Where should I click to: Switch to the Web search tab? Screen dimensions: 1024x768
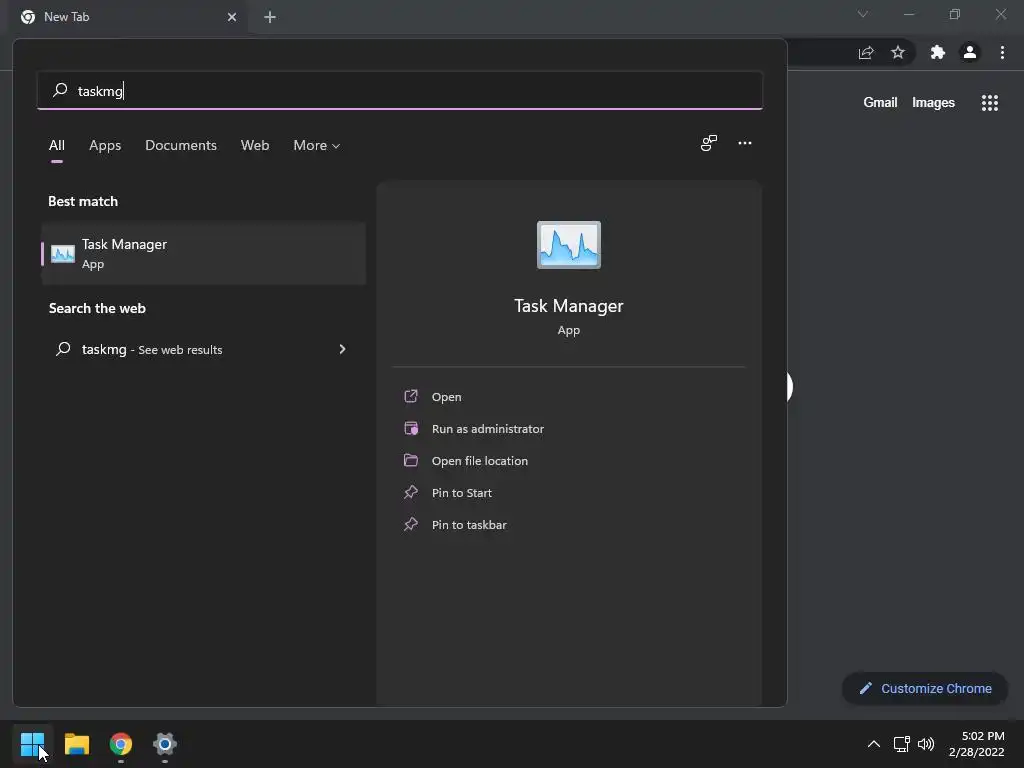point(255,145)
